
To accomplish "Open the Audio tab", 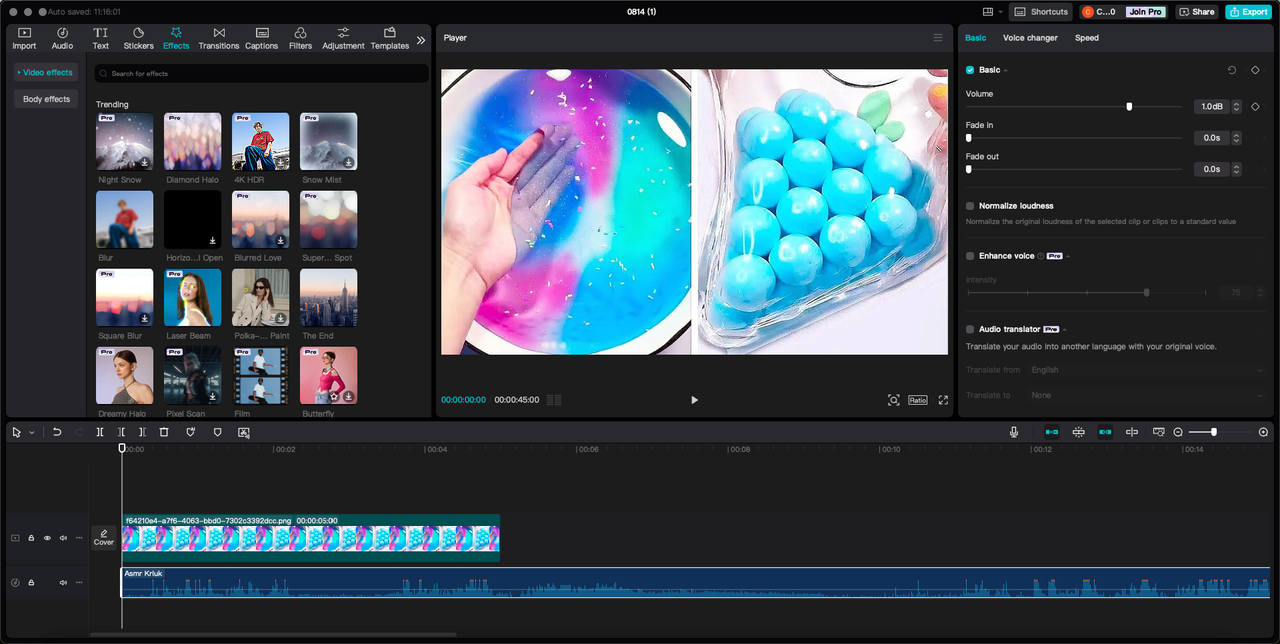I will [x=62, y=38].
